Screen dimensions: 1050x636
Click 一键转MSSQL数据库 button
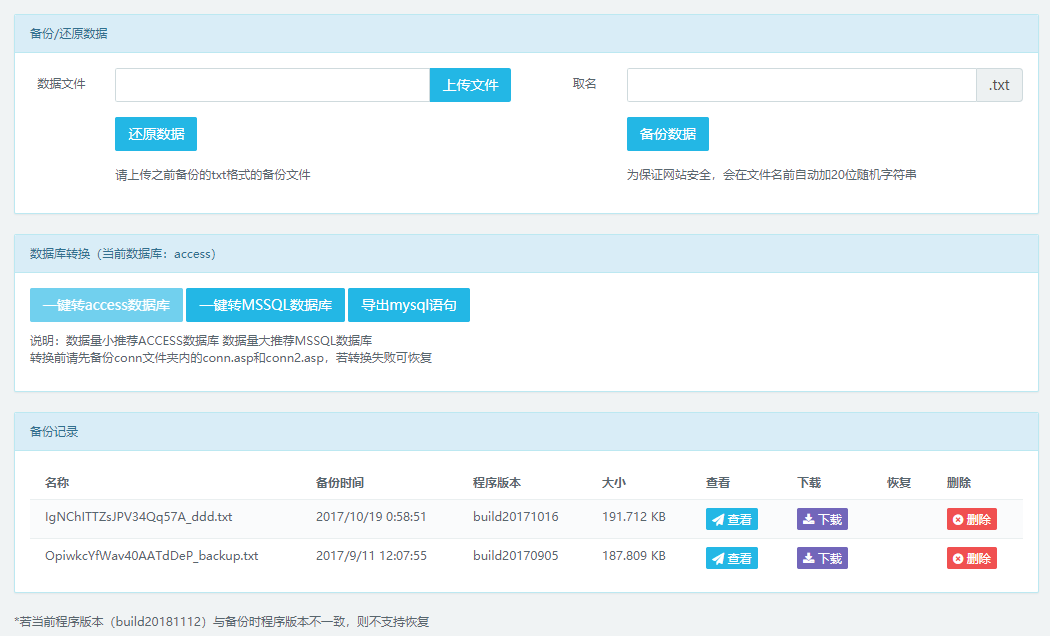[265, 305]
